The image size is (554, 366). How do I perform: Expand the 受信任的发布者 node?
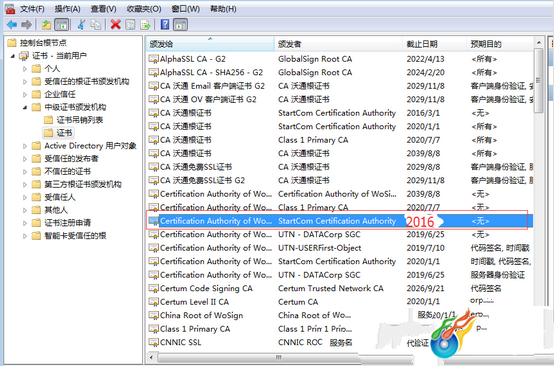(x=25, y=159)
